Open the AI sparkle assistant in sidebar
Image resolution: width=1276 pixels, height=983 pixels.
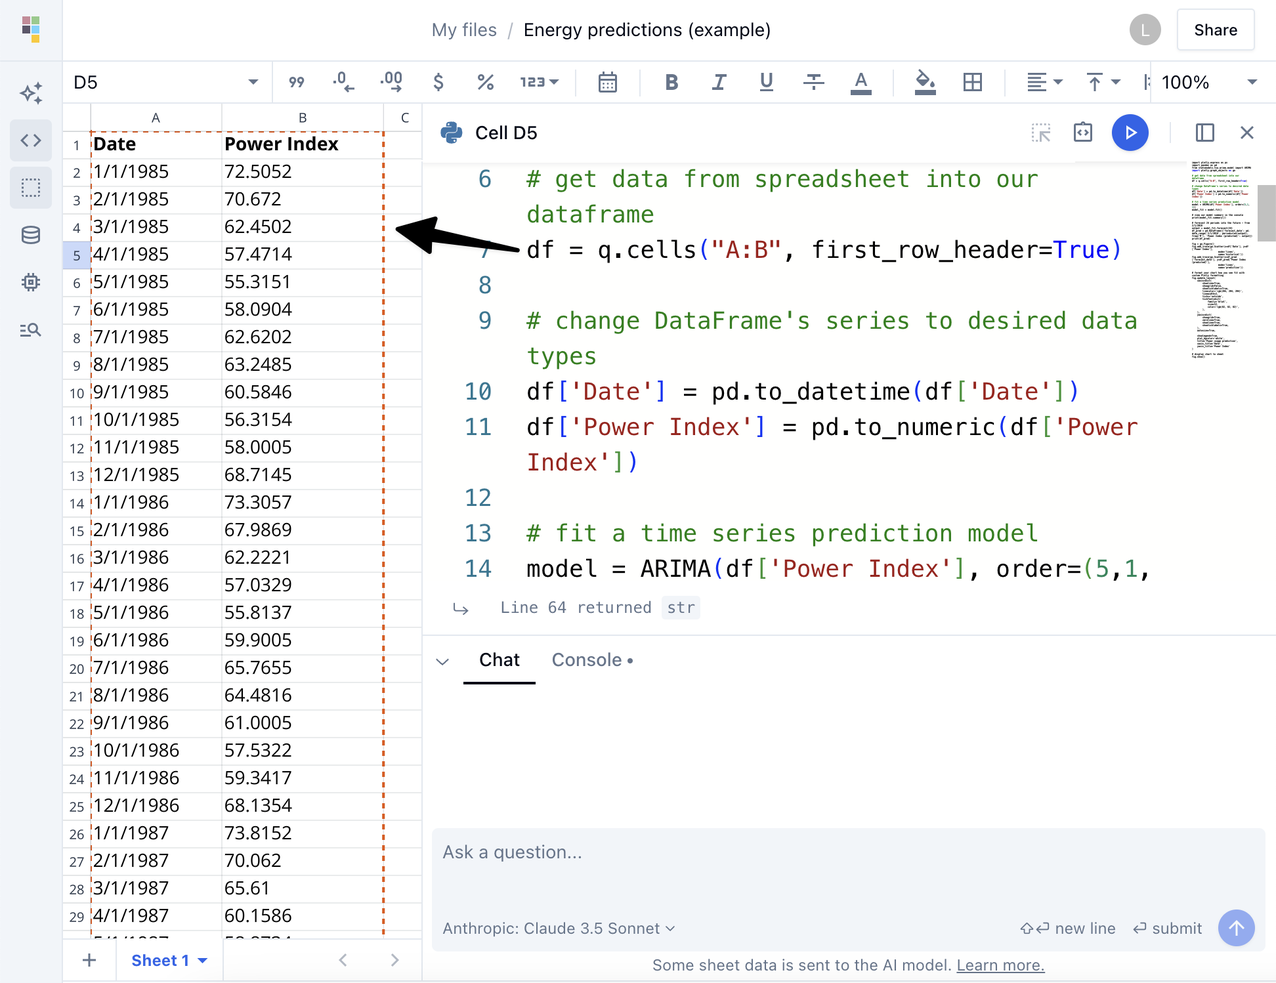coord(31,93)
